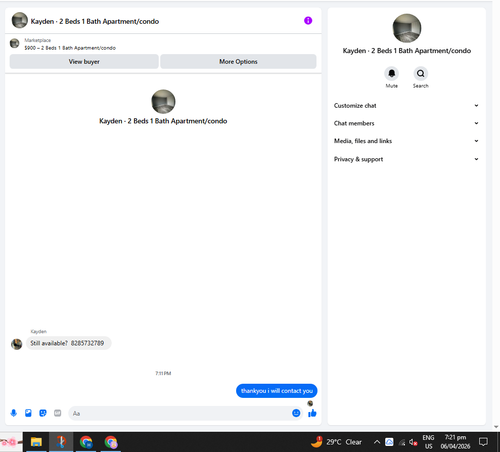Open second Chrome profile in taskbar

coord(111,442)
